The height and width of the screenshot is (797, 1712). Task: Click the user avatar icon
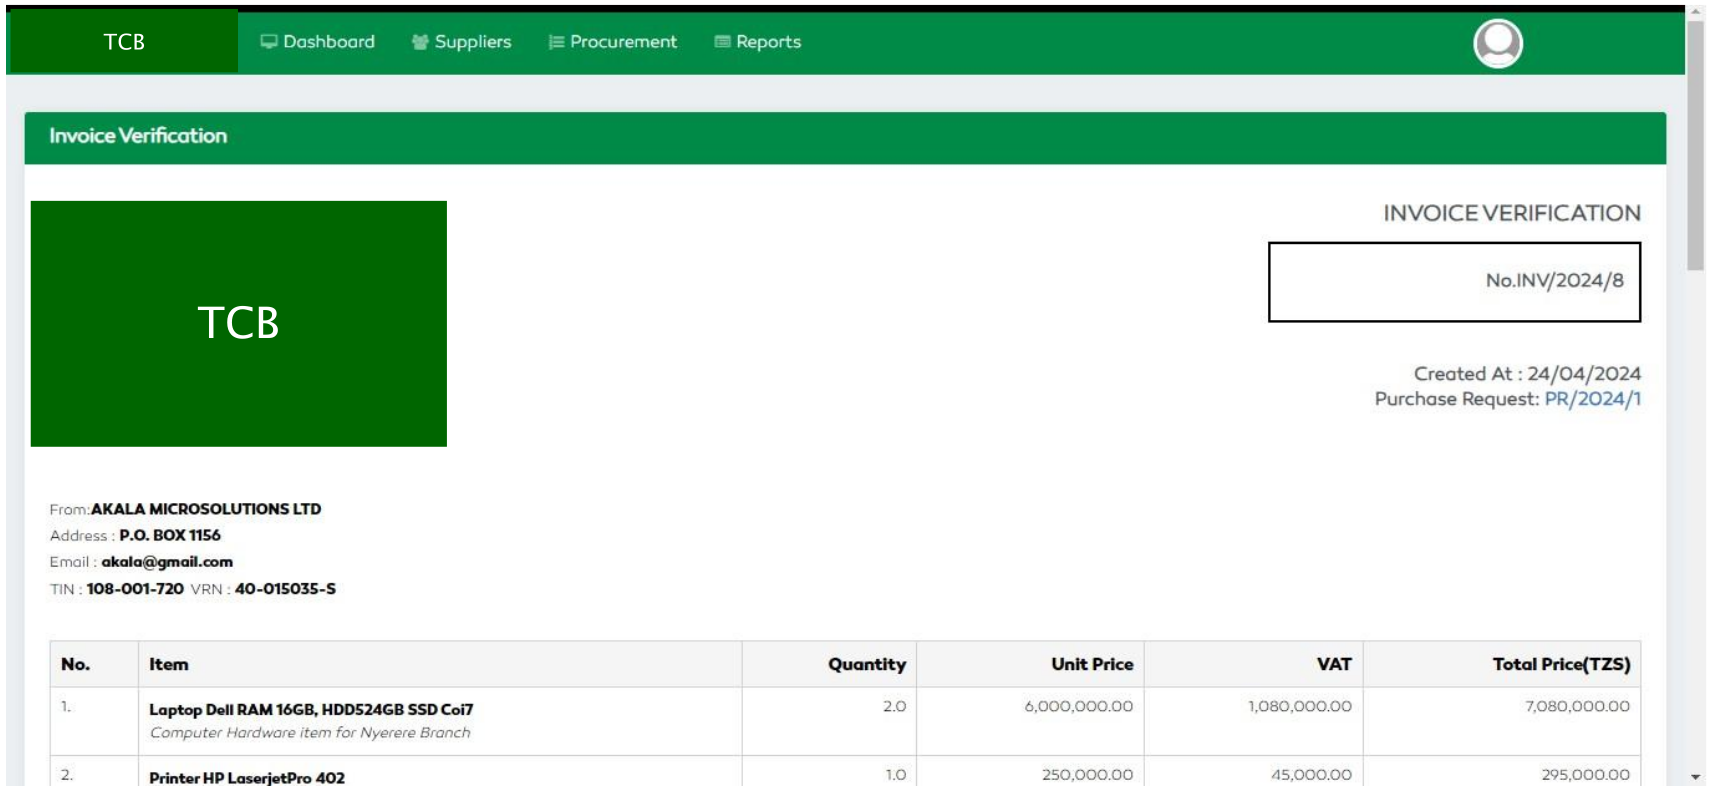(1497, 43)
